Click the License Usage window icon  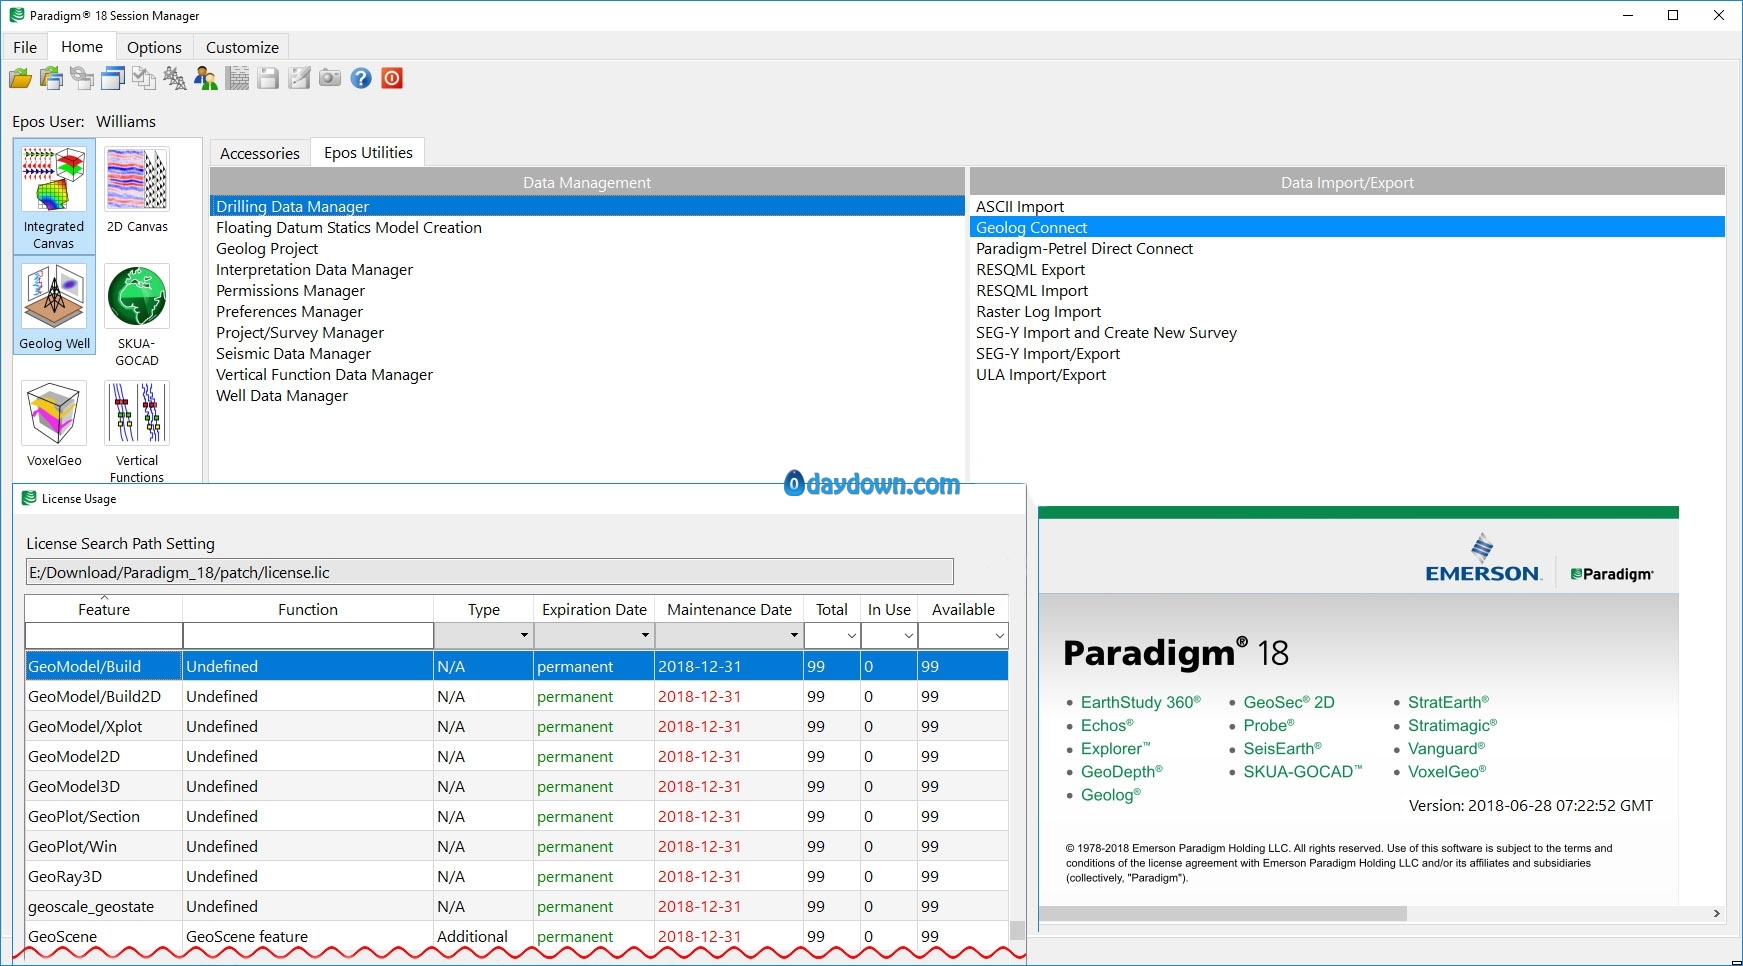29,498
